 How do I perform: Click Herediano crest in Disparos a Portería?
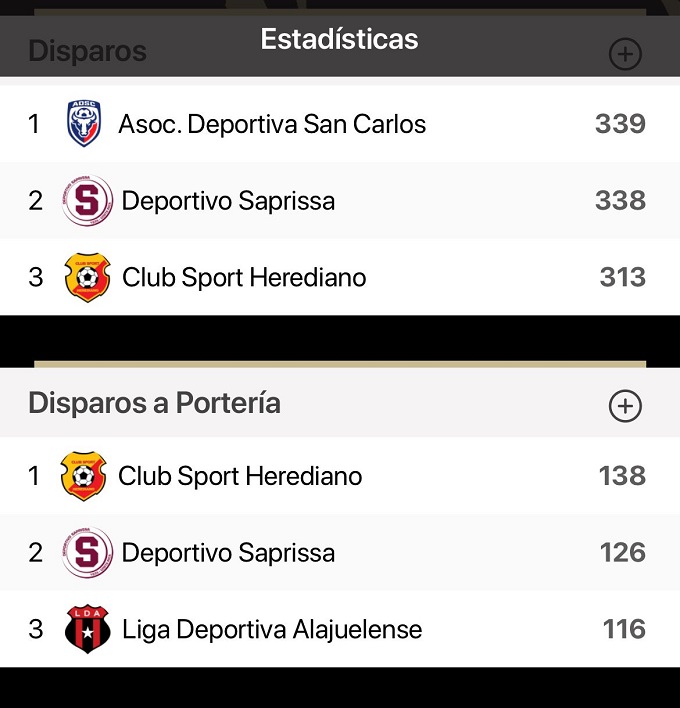coord(82,476)
